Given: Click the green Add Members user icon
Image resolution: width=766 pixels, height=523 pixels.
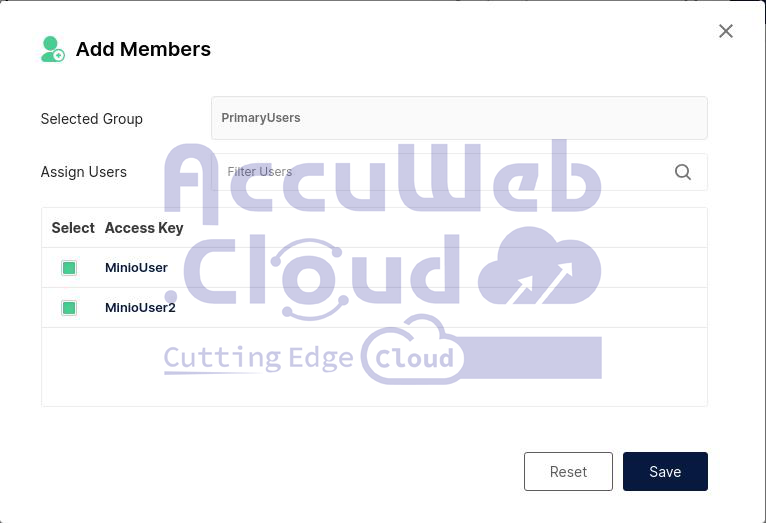Looking at the screenshot, I should coord(52,49).
